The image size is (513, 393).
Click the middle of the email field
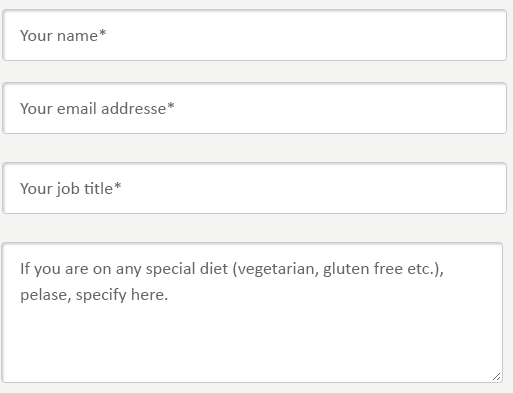[x=254, y=108]
